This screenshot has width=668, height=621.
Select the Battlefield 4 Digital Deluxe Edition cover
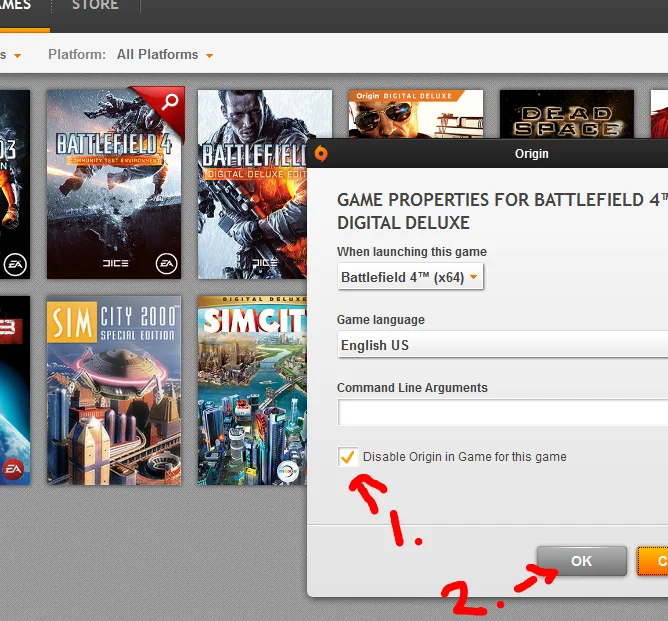(252, 184)
